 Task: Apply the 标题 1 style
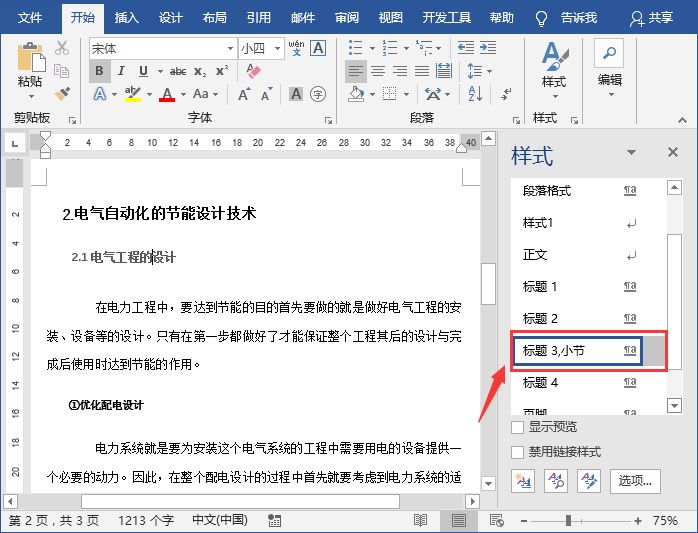click(x=580, y=286)
